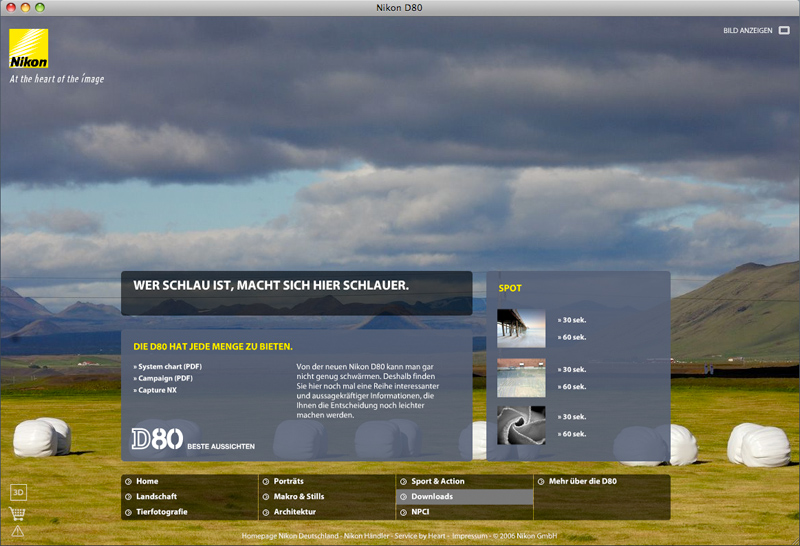Click the D80 logo in the panel
The width and height of the screenshot is (800, 546).
point(157,439)
